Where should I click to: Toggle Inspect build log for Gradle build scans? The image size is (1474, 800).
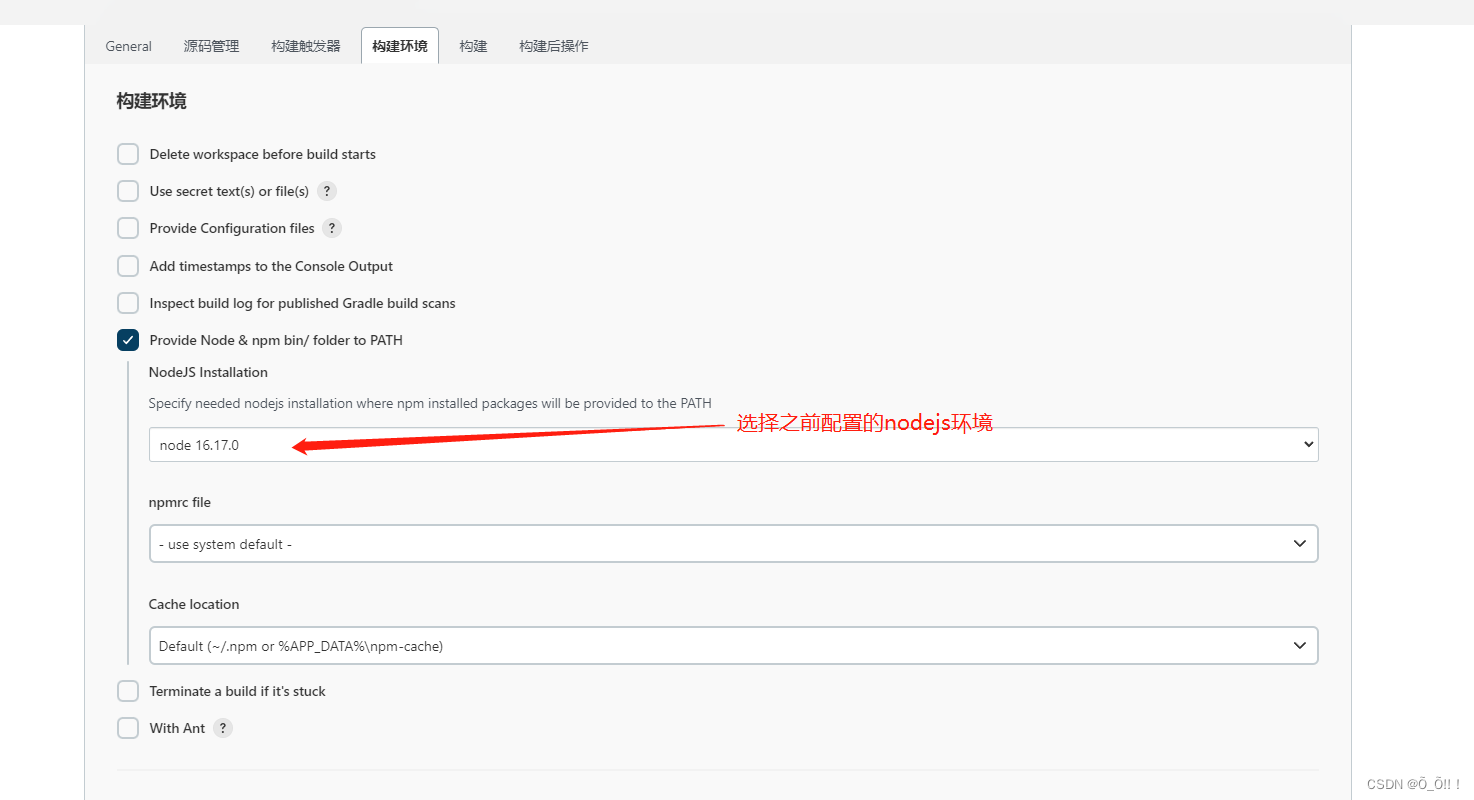(x=128, y=303)
